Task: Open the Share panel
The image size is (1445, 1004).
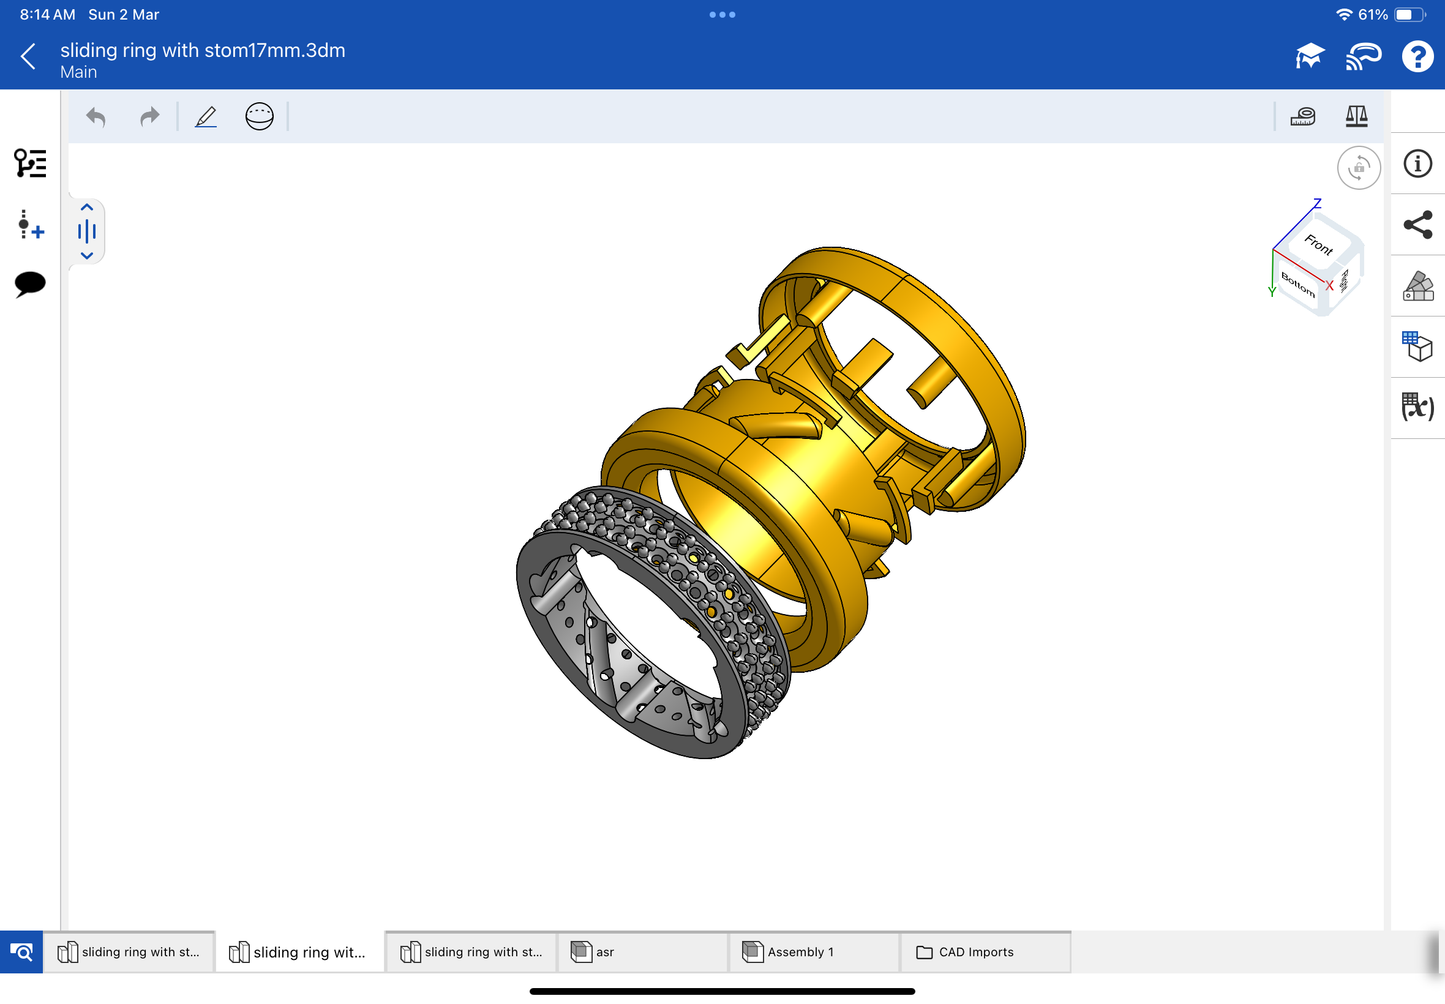Action: 1417,225
